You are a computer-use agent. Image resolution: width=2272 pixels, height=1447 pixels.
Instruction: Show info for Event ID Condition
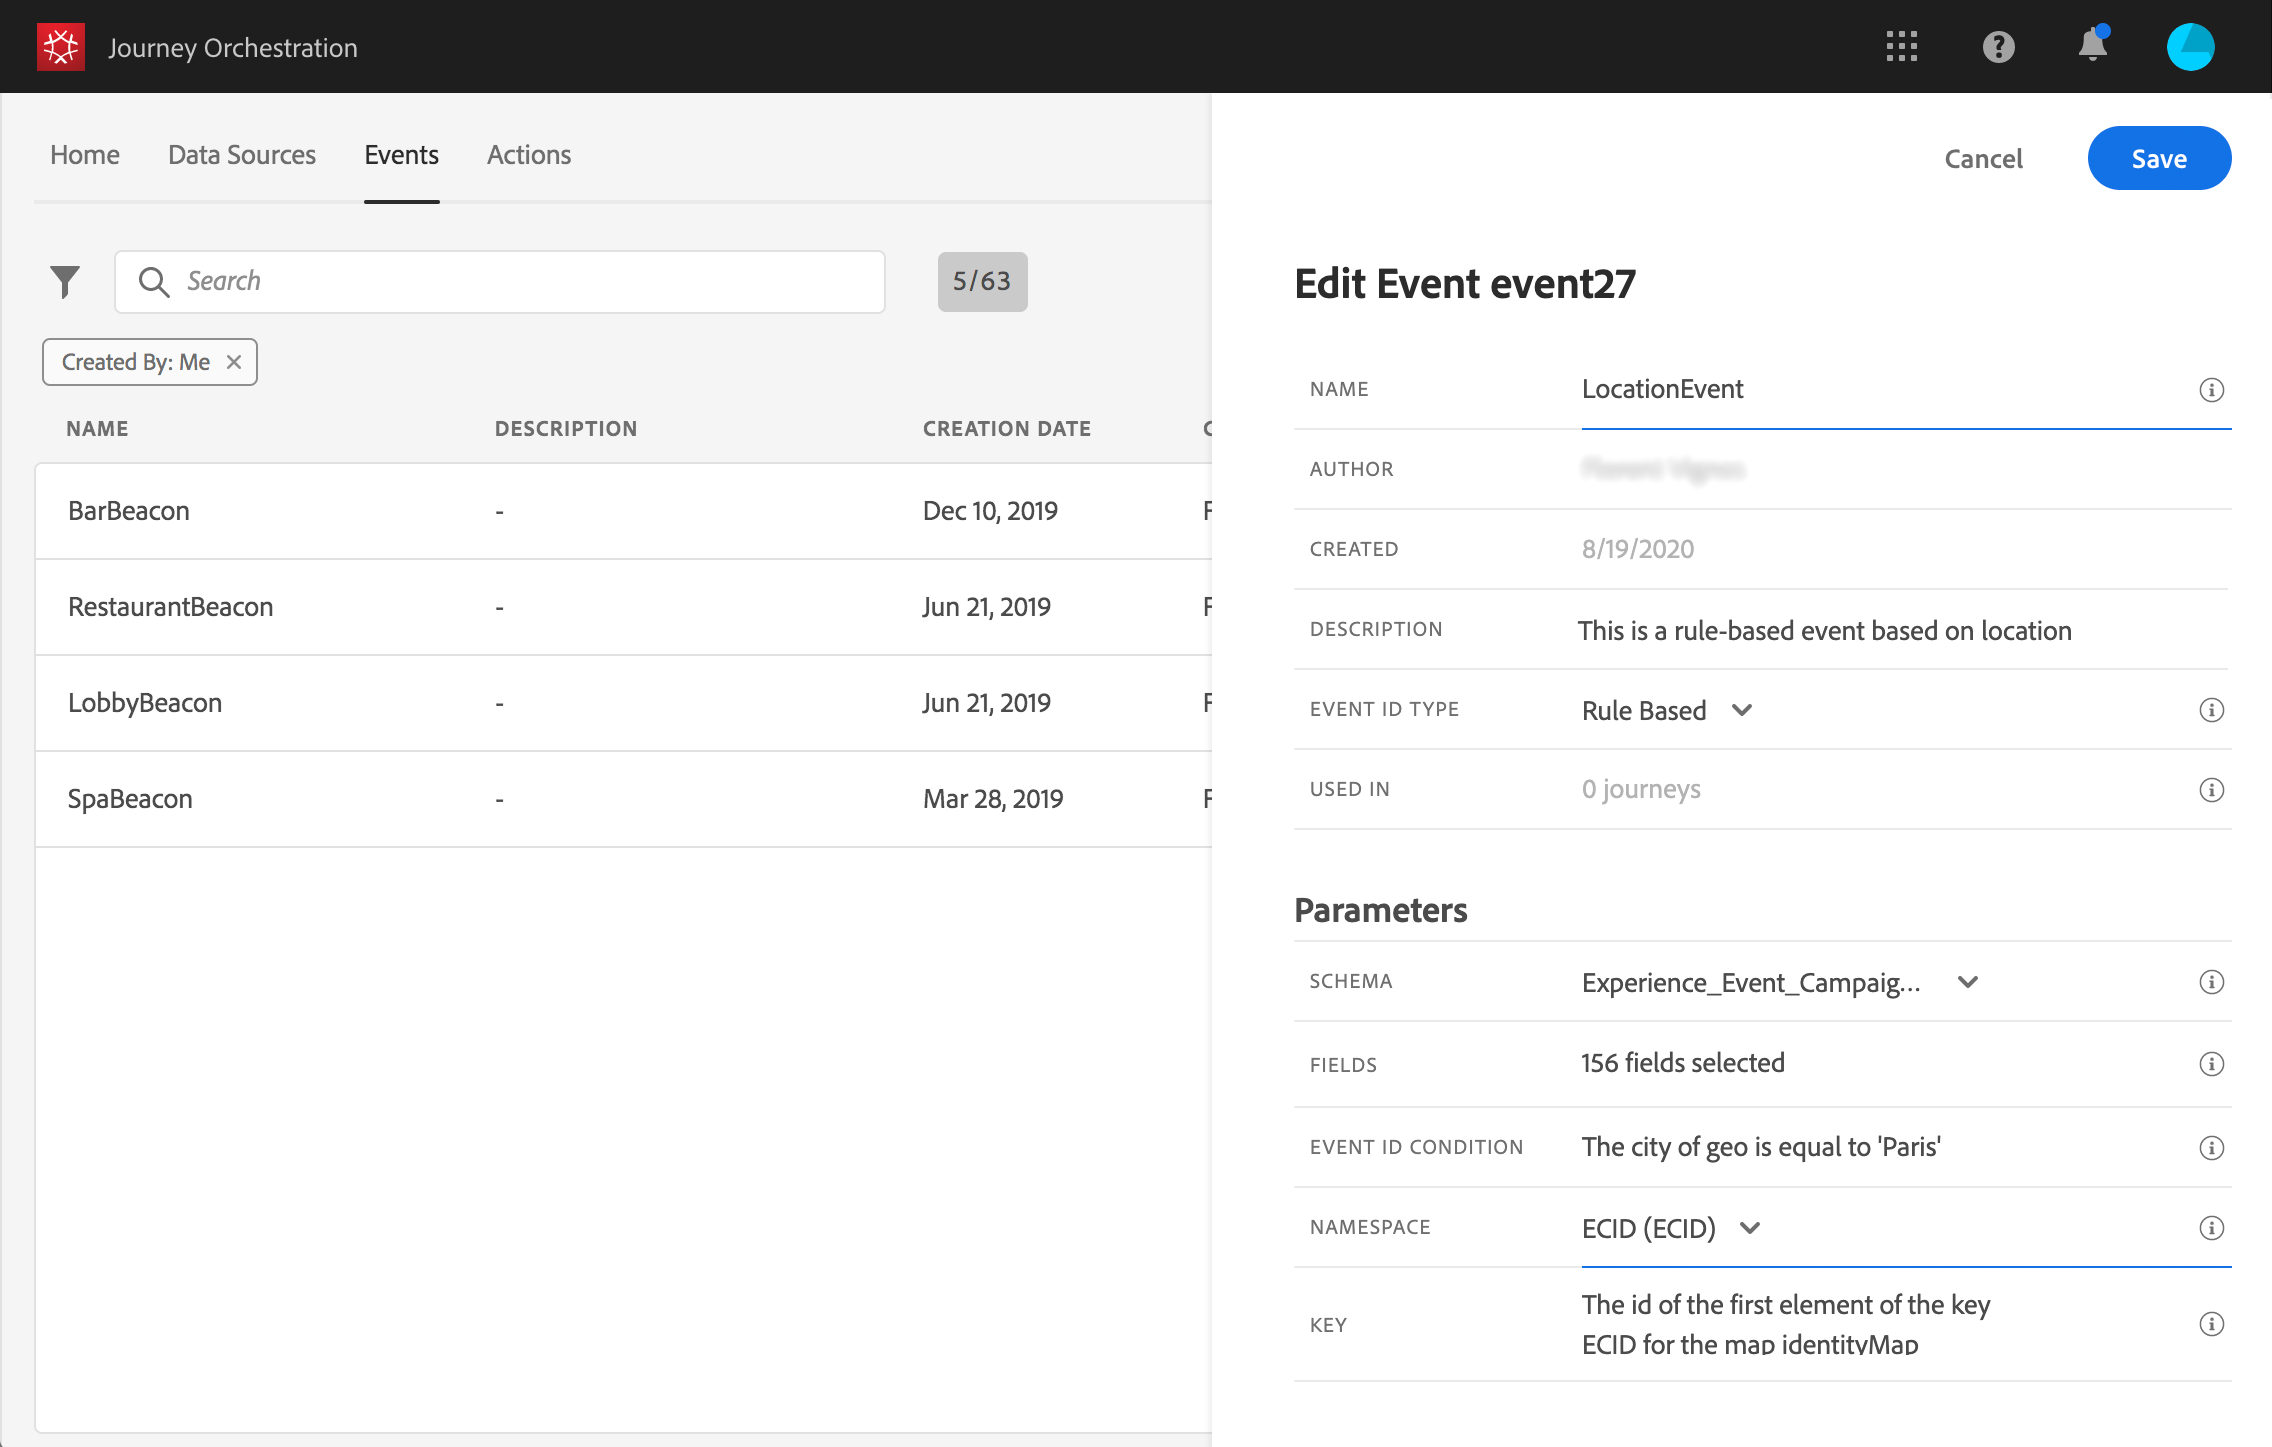click(2211, 1148)
